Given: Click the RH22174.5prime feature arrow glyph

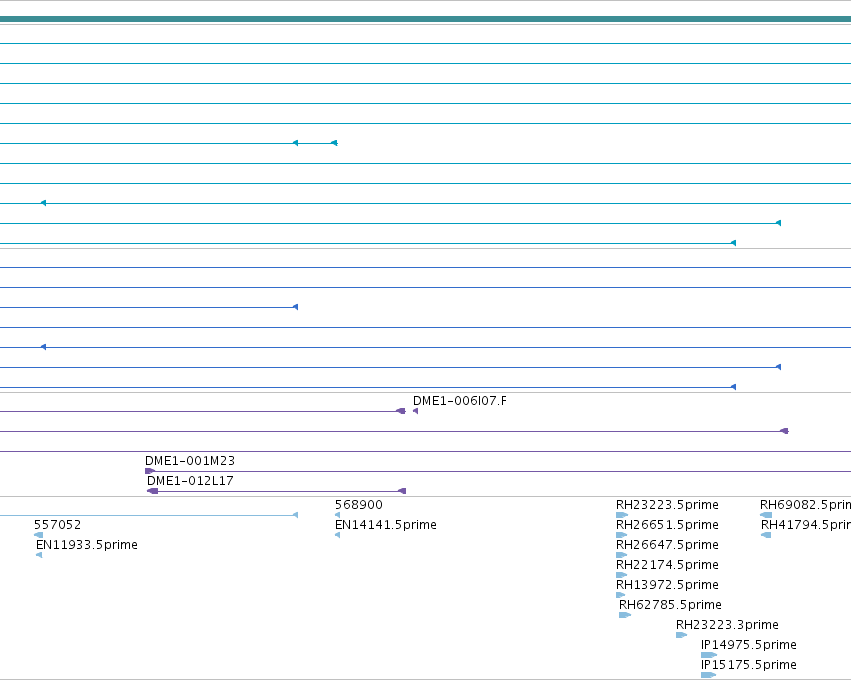Looking at the screenshot, I should click(622, 575).
